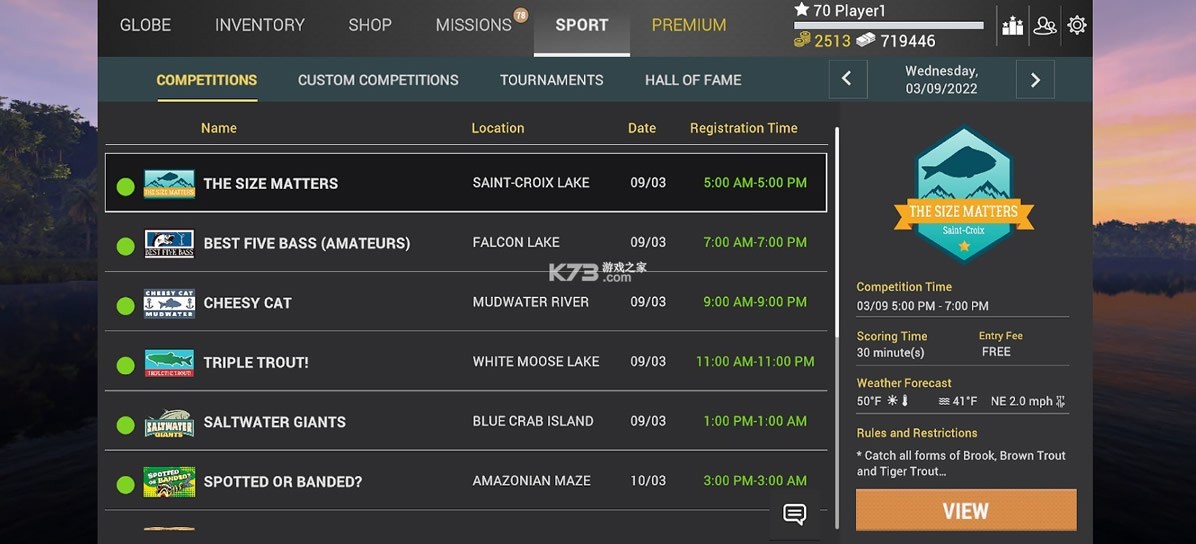The width and height of the screenshot is (1196, 544).
Task: Open the leaderboard podium icon
Action: point(1012,26)
